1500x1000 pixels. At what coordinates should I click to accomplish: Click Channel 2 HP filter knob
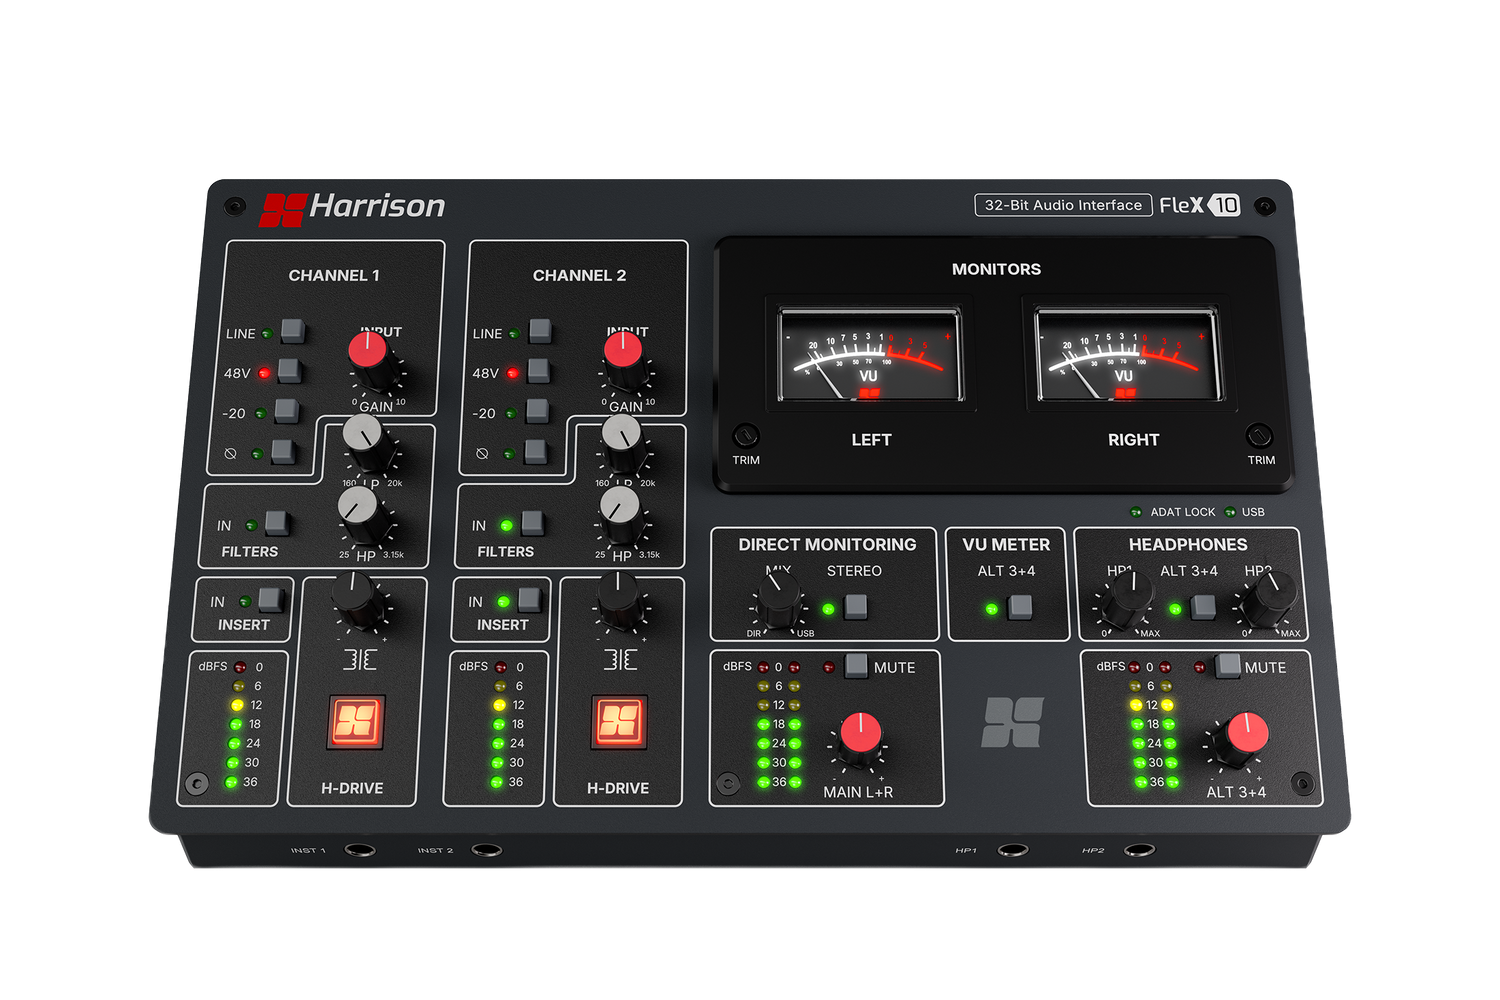(x=621, y=515)
